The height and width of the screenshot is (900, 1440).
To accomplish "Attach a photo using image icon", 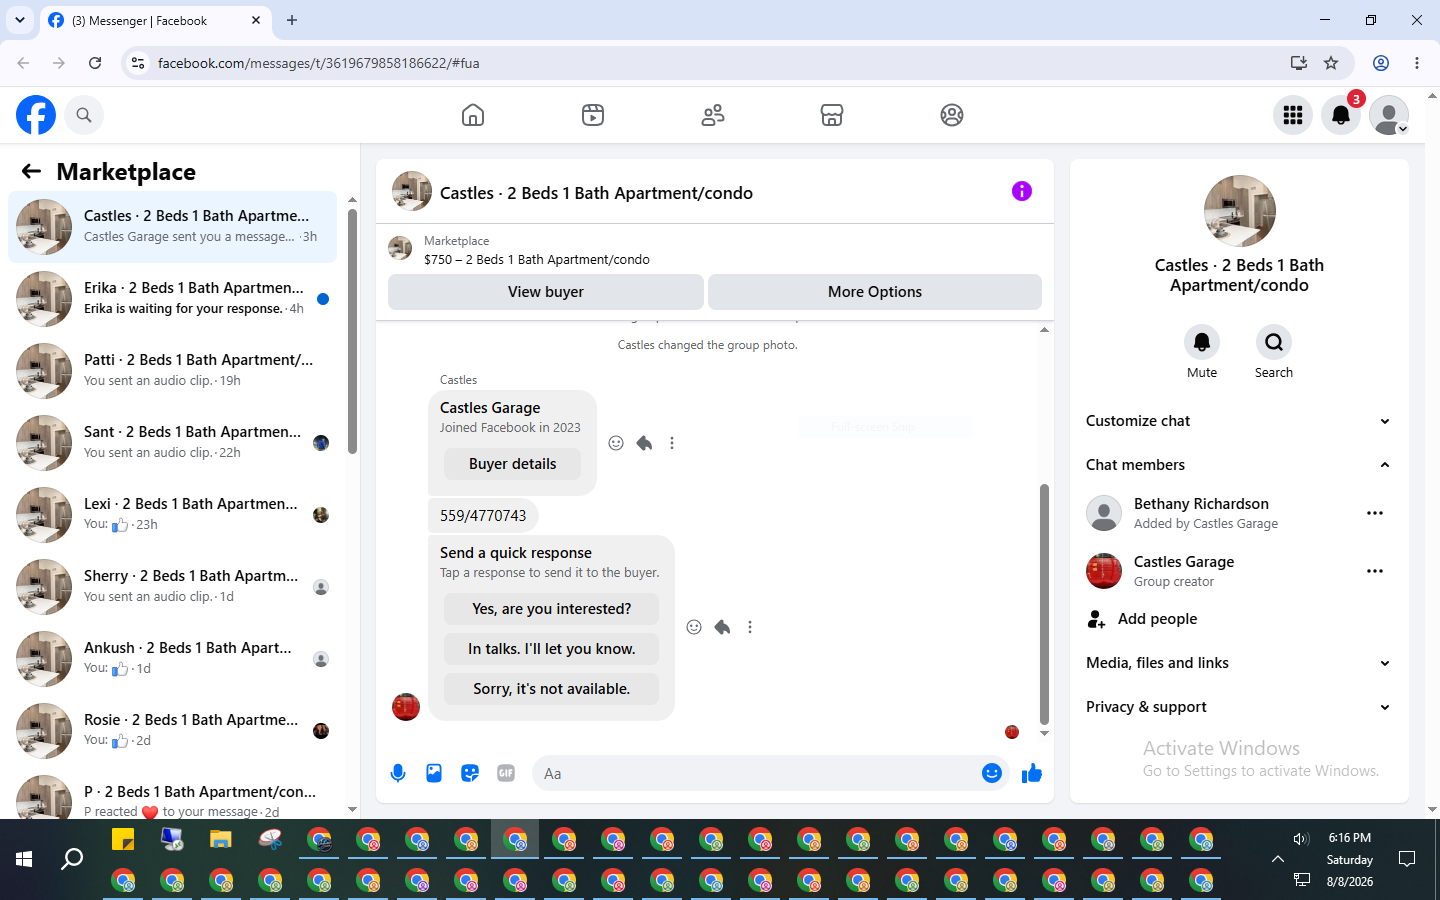I will coord(434,773).
